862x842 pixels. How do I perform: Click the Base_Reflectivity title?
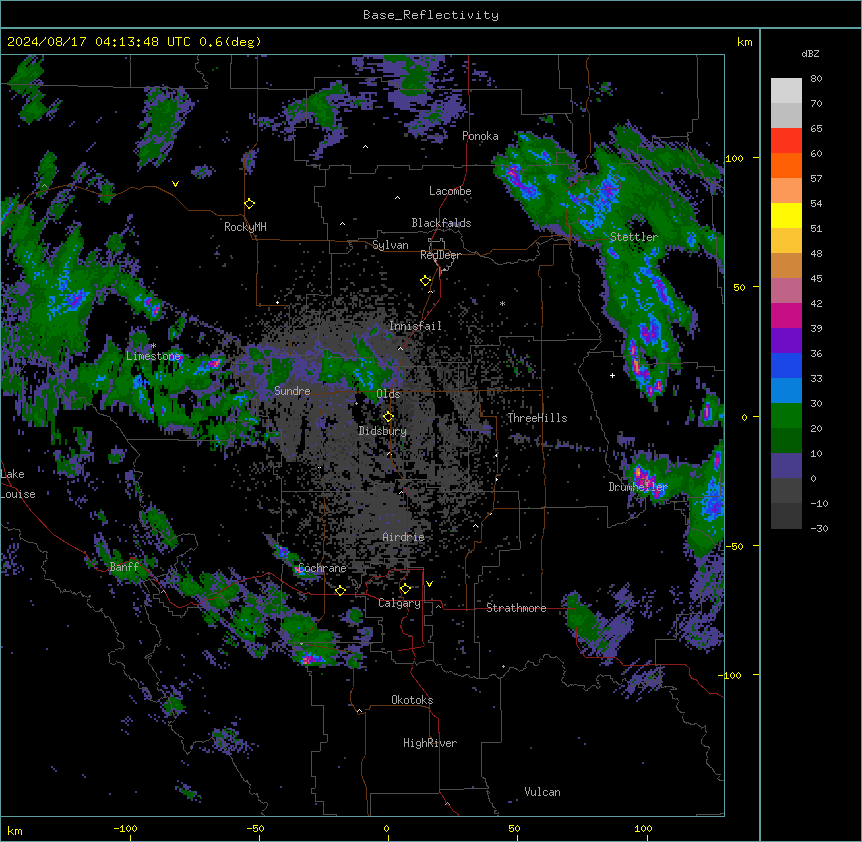click(x=431, y=15)
